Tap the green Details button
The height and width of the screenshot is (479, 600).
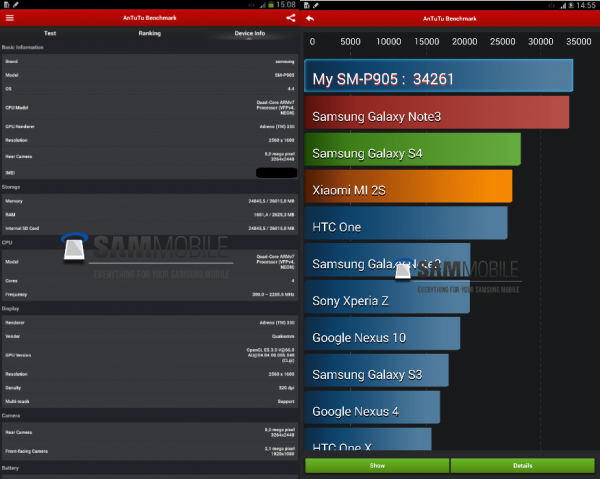pyautogui.click(x=523, y=466)
